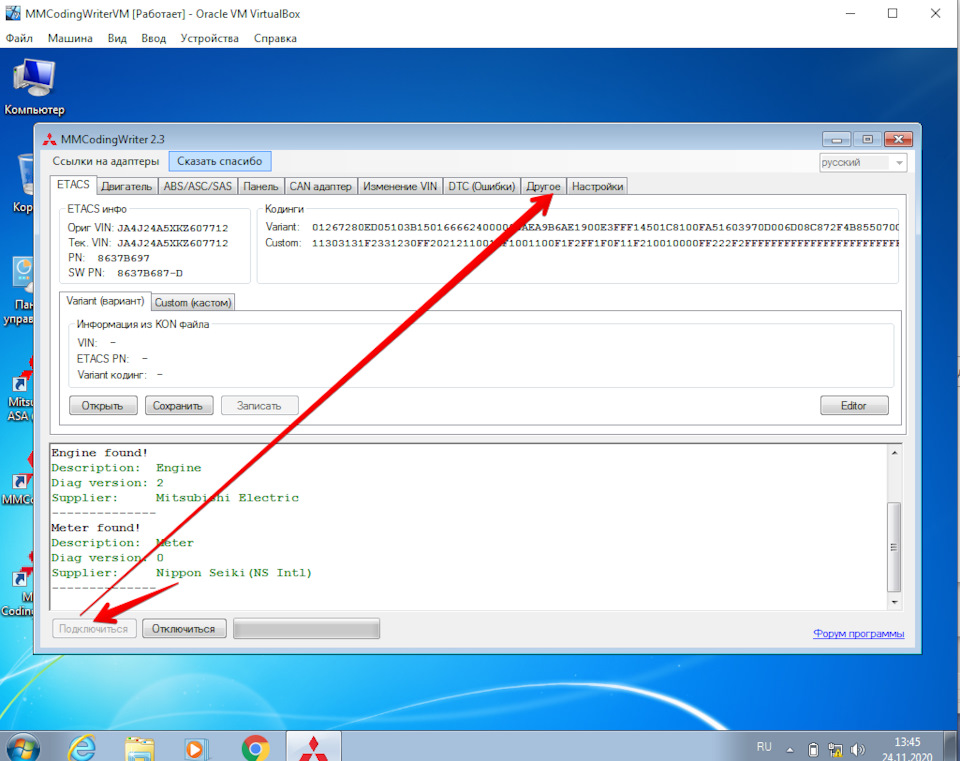This screenshot has width=960, height=761.
Task: Open the Windows Start menu orb
Action: (23, 748)
